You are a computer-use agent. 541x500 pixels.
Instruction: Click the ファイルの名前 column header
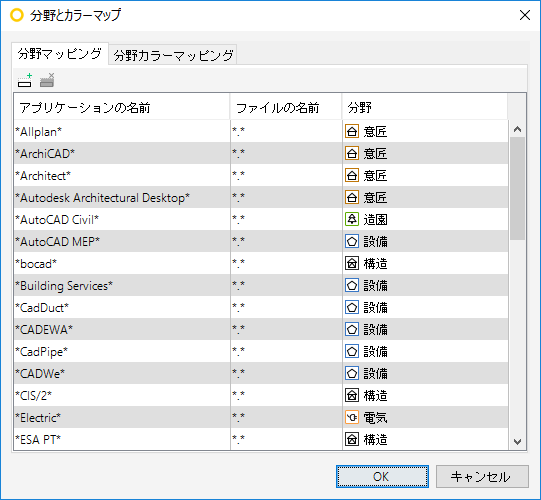click(x=286, y=108)
